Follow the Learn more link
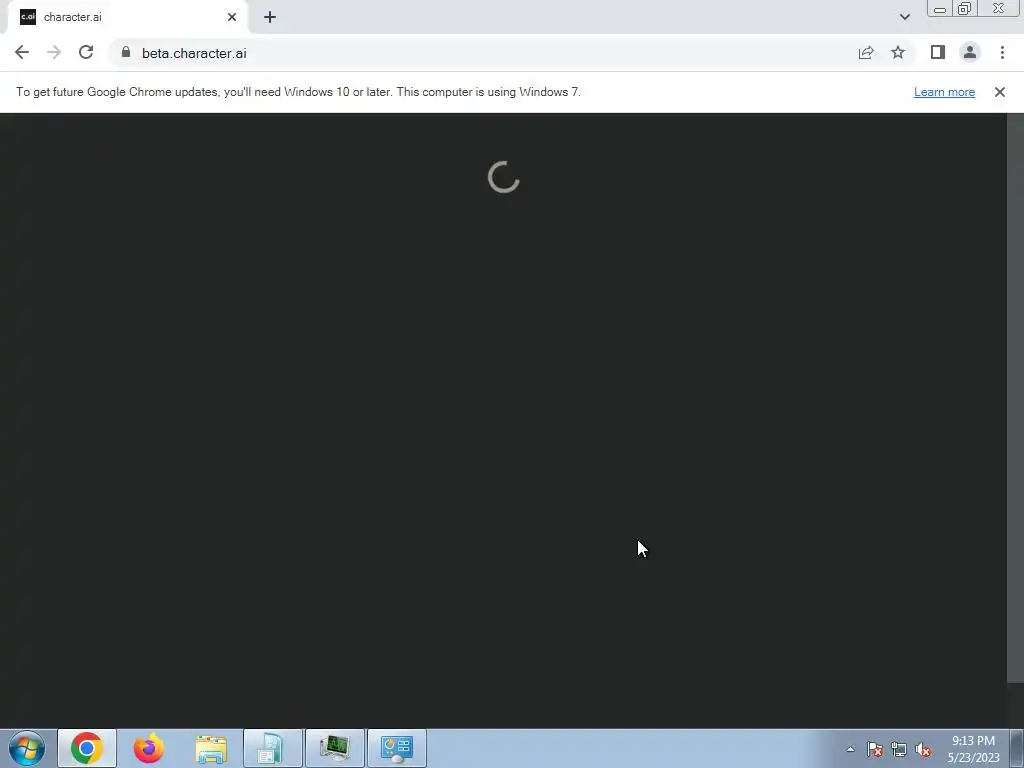Image resolution: width=1024 pixels, height=768 pixels. pyautogui.click(x=944, y=92)
